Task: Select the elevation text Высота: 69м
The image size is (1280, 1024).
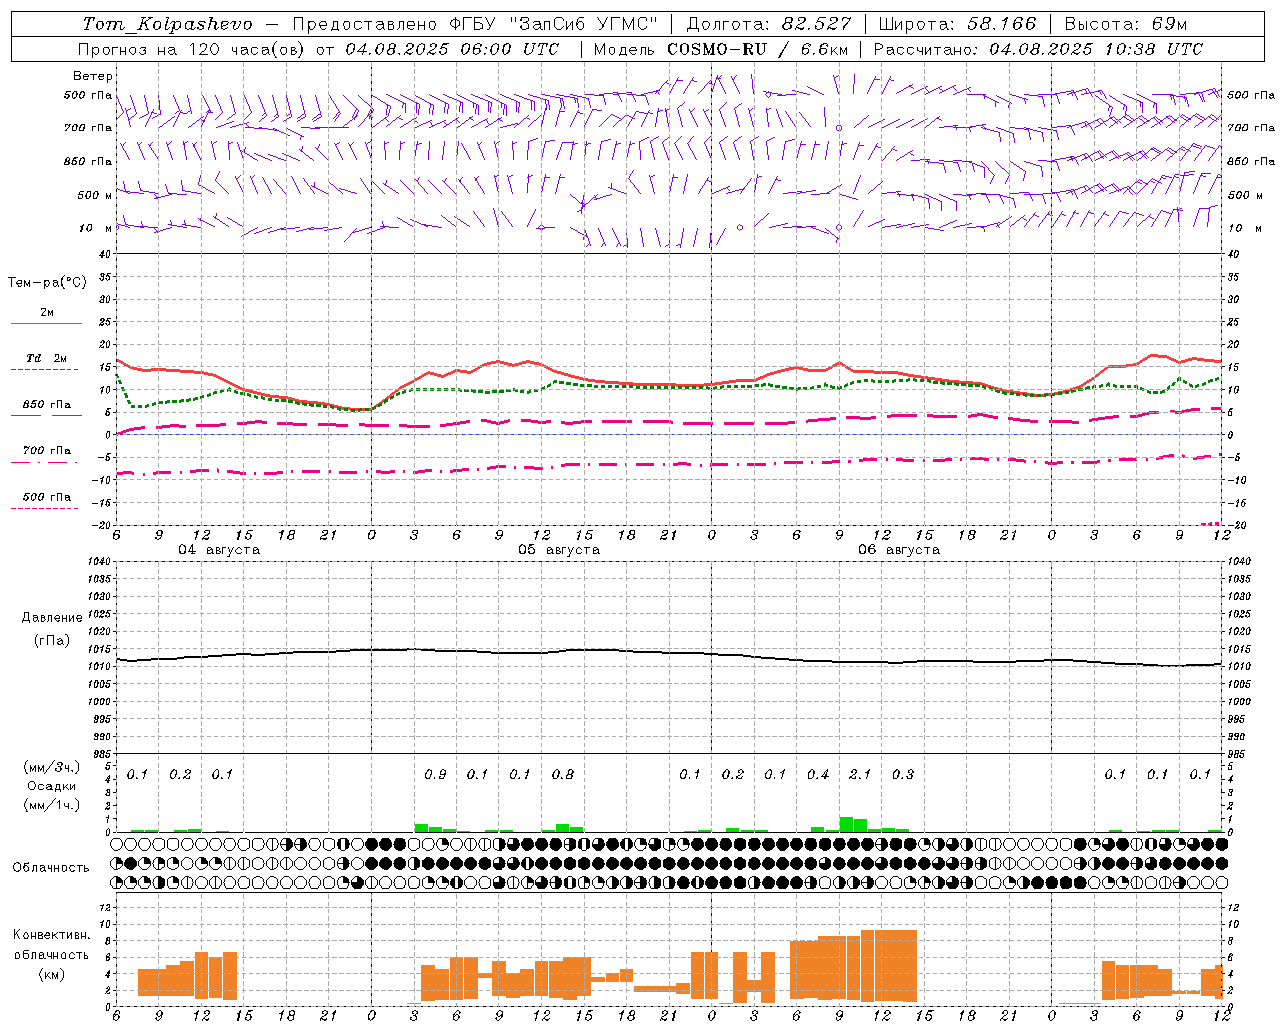Action: tap(1127, 24)
